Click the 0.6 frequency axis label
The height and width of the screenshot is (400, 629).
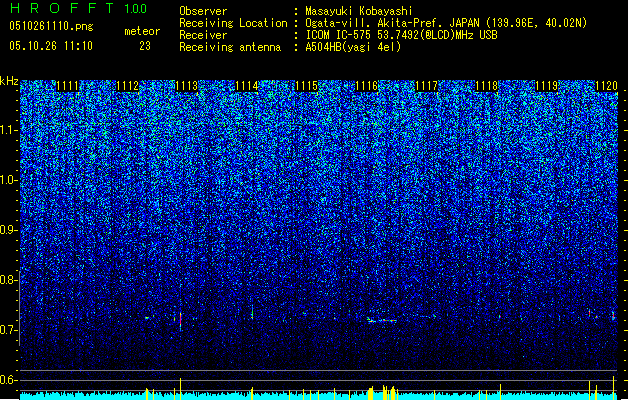click(8, 380)
